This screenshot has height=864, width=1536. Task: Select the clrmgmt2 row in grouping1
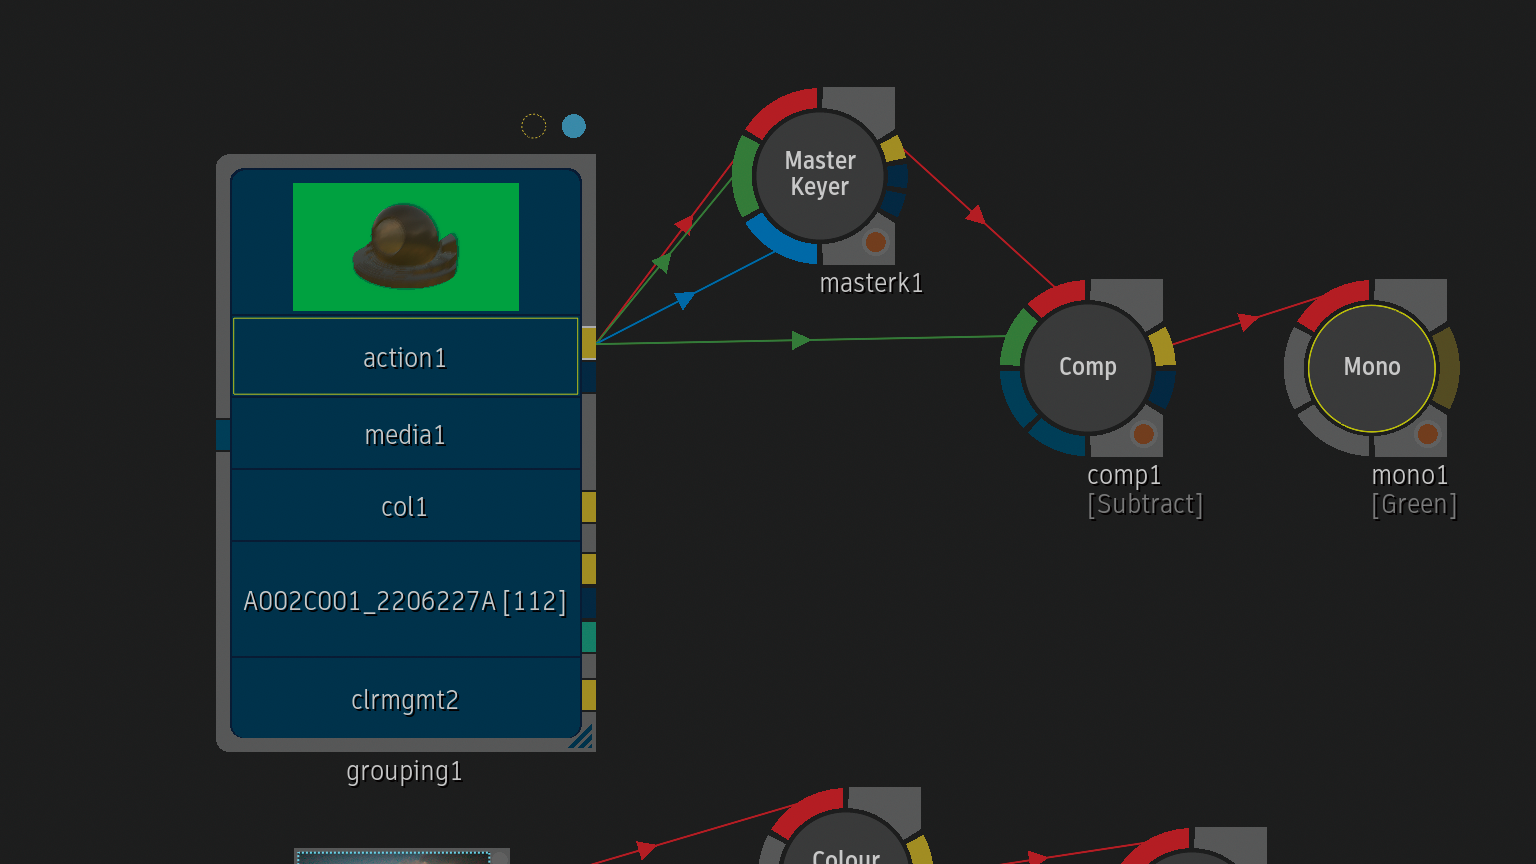(x=406, y=699)
